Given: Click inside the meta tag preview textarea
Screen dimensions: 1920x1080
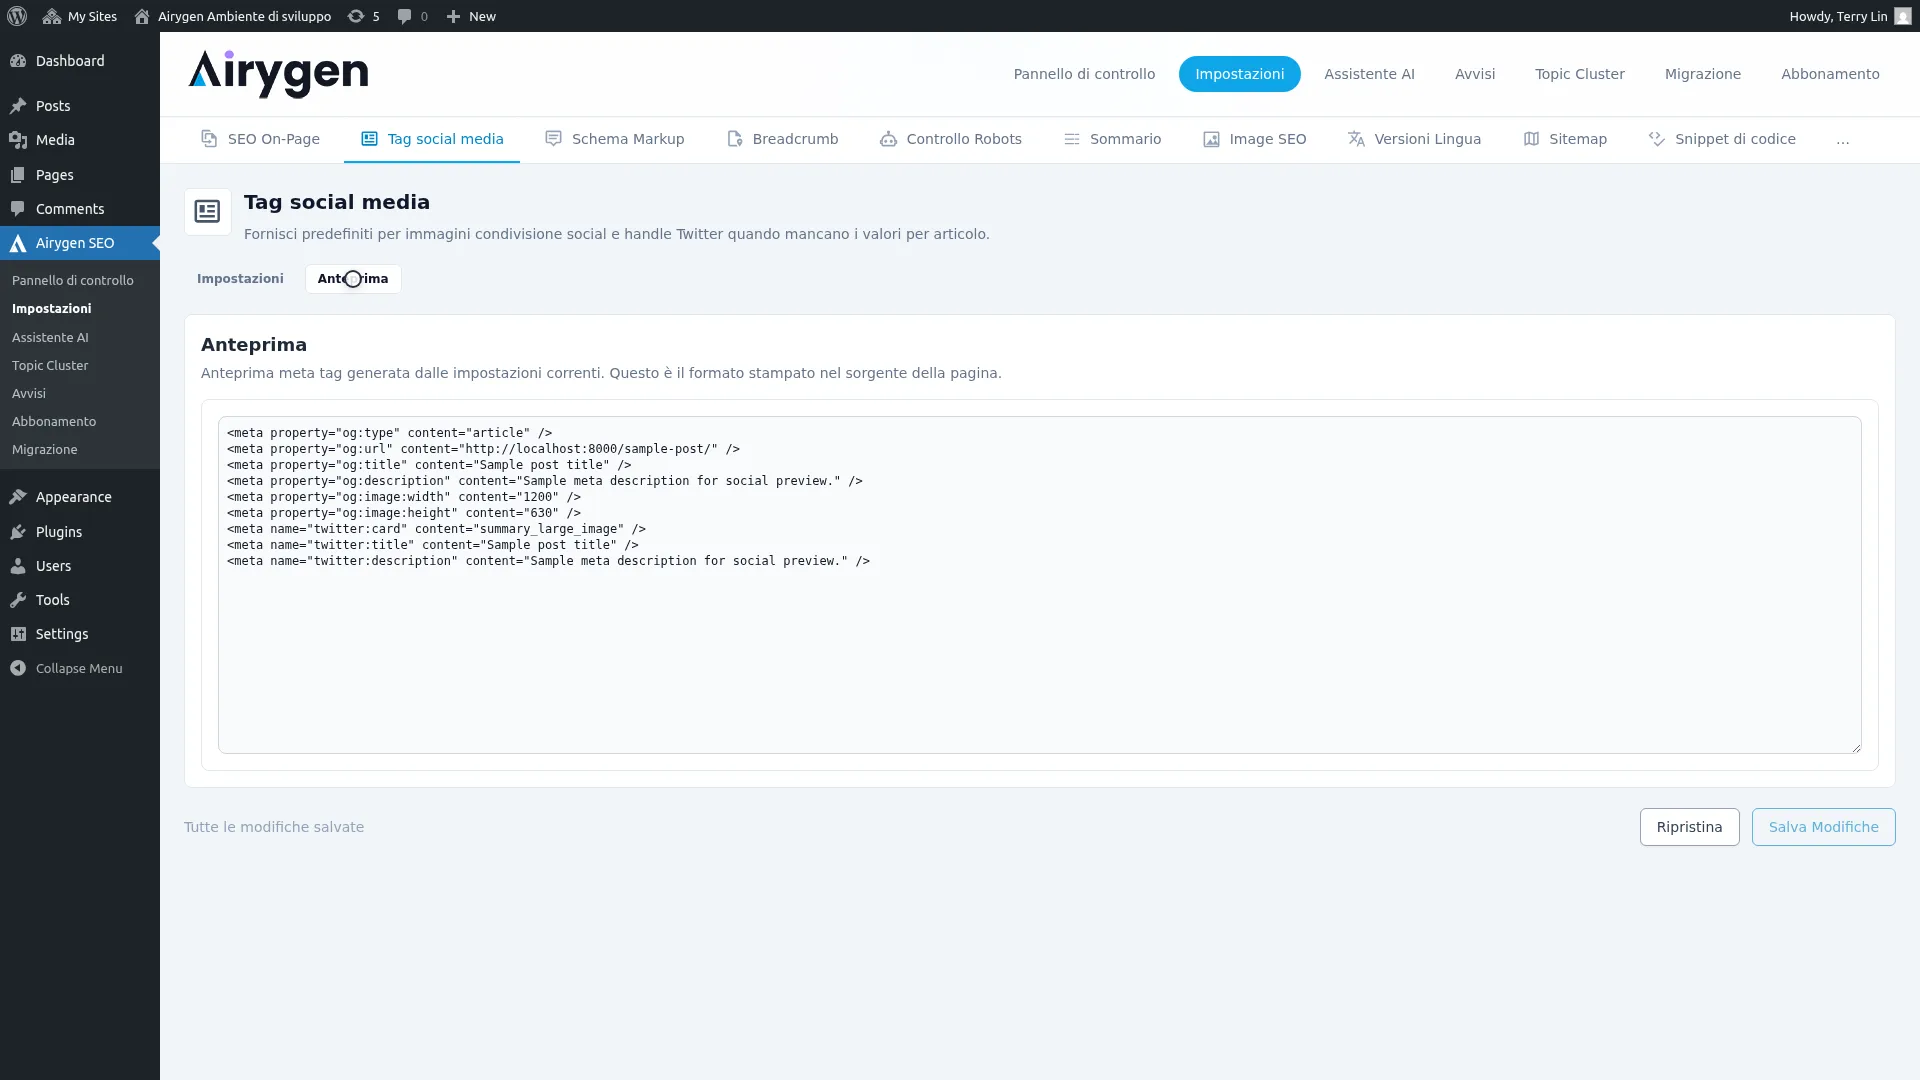Looking at the screenshot, I should (x=1039, y=585).
